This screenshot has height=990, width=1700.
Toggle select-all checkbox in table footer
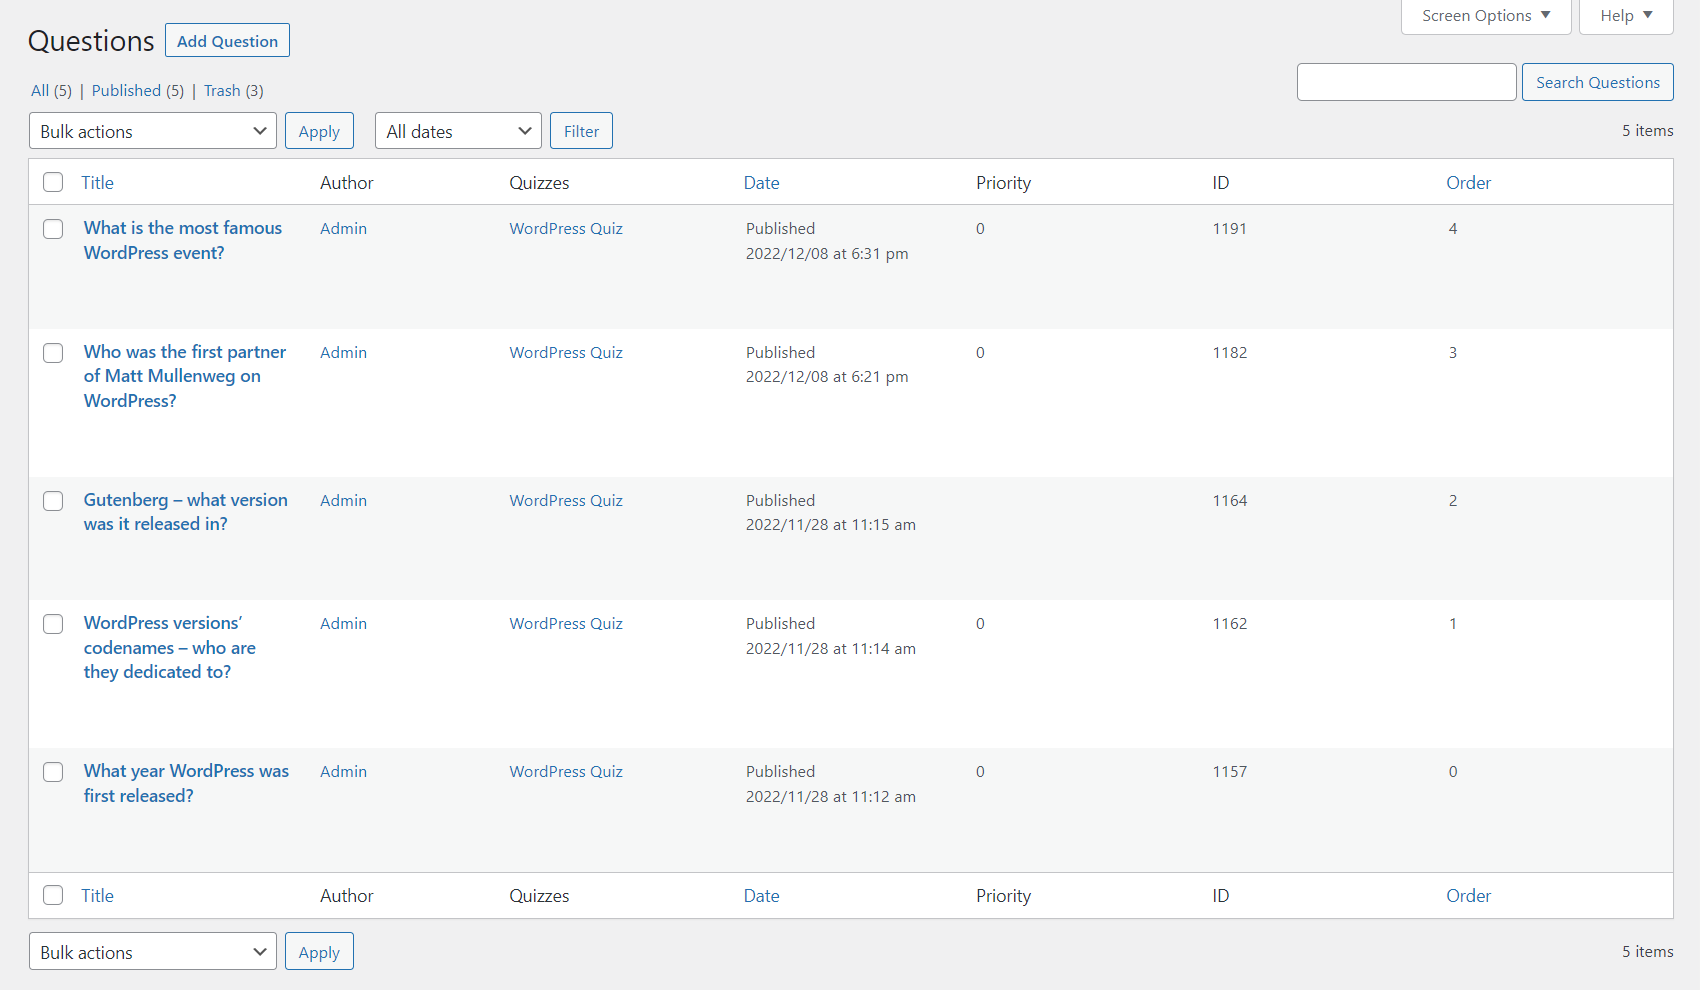(x=53, y=895)
